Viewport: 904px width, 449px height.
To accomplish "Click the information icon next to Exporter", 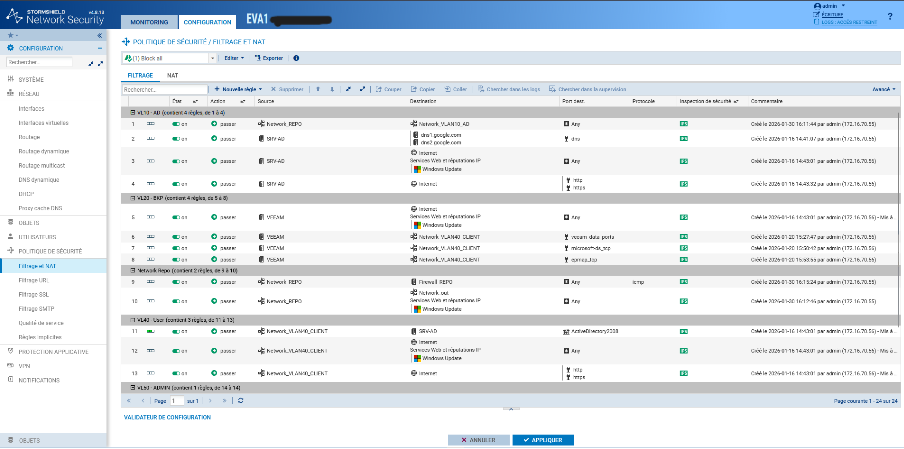I will click(x=296, y=58).
